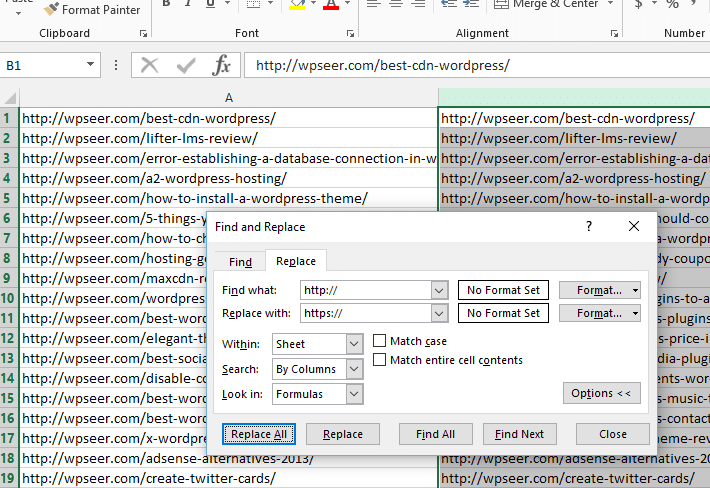Click the Find and Replace help question mark
The image size is (710, 488).
[589, 226]
